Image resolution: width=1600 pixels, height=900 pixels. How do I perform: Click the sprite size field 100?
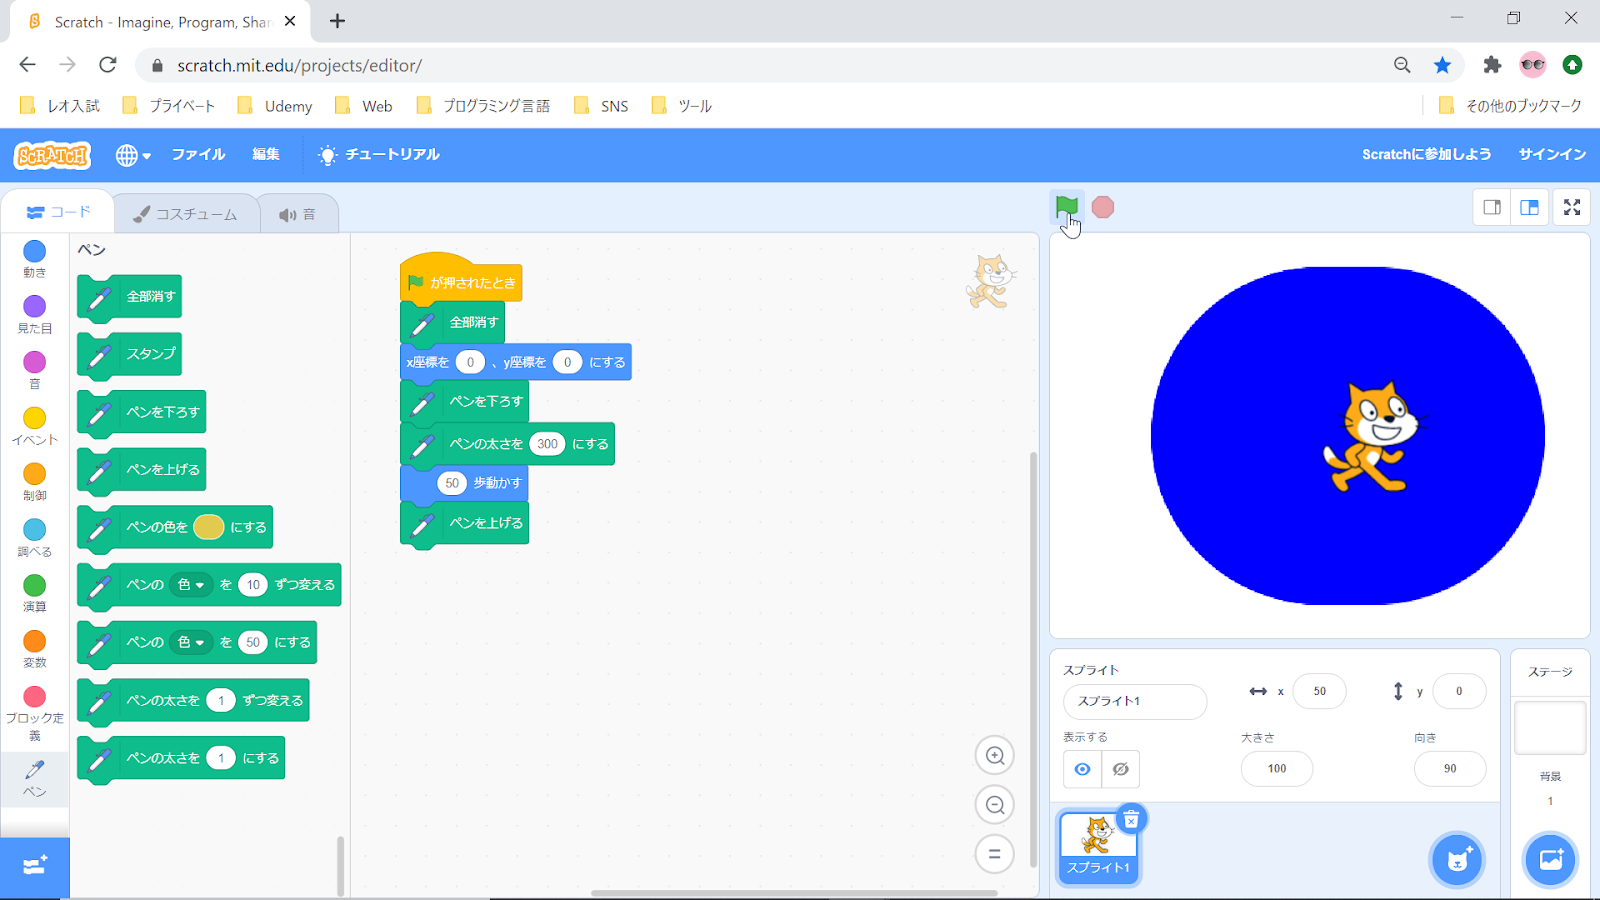point(1277,769)
